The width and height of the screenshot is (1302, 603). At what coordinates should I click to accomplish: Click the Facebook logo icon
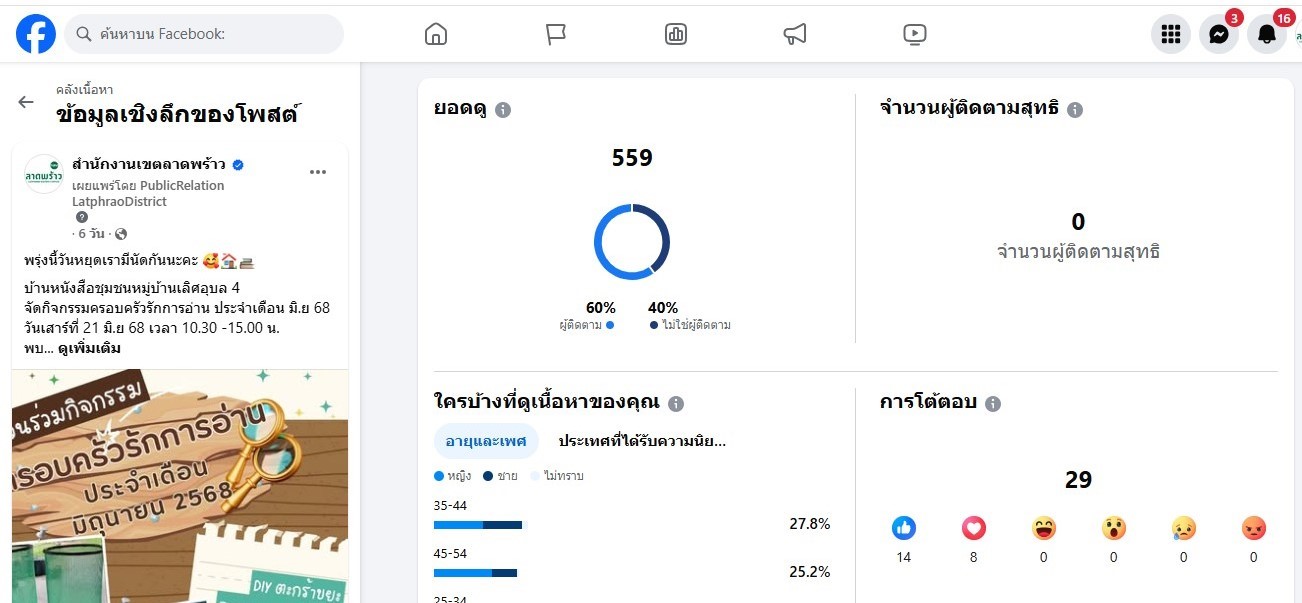click(36, 34)
